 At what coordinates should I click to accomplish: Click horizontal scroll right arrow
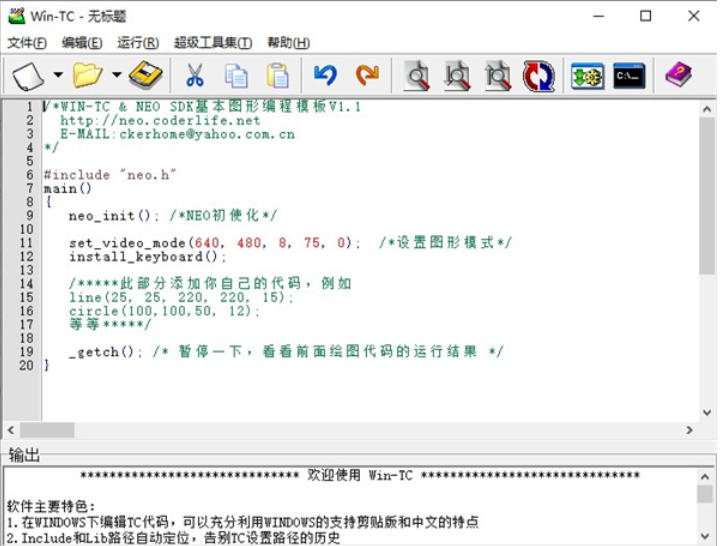click(689, 430)
